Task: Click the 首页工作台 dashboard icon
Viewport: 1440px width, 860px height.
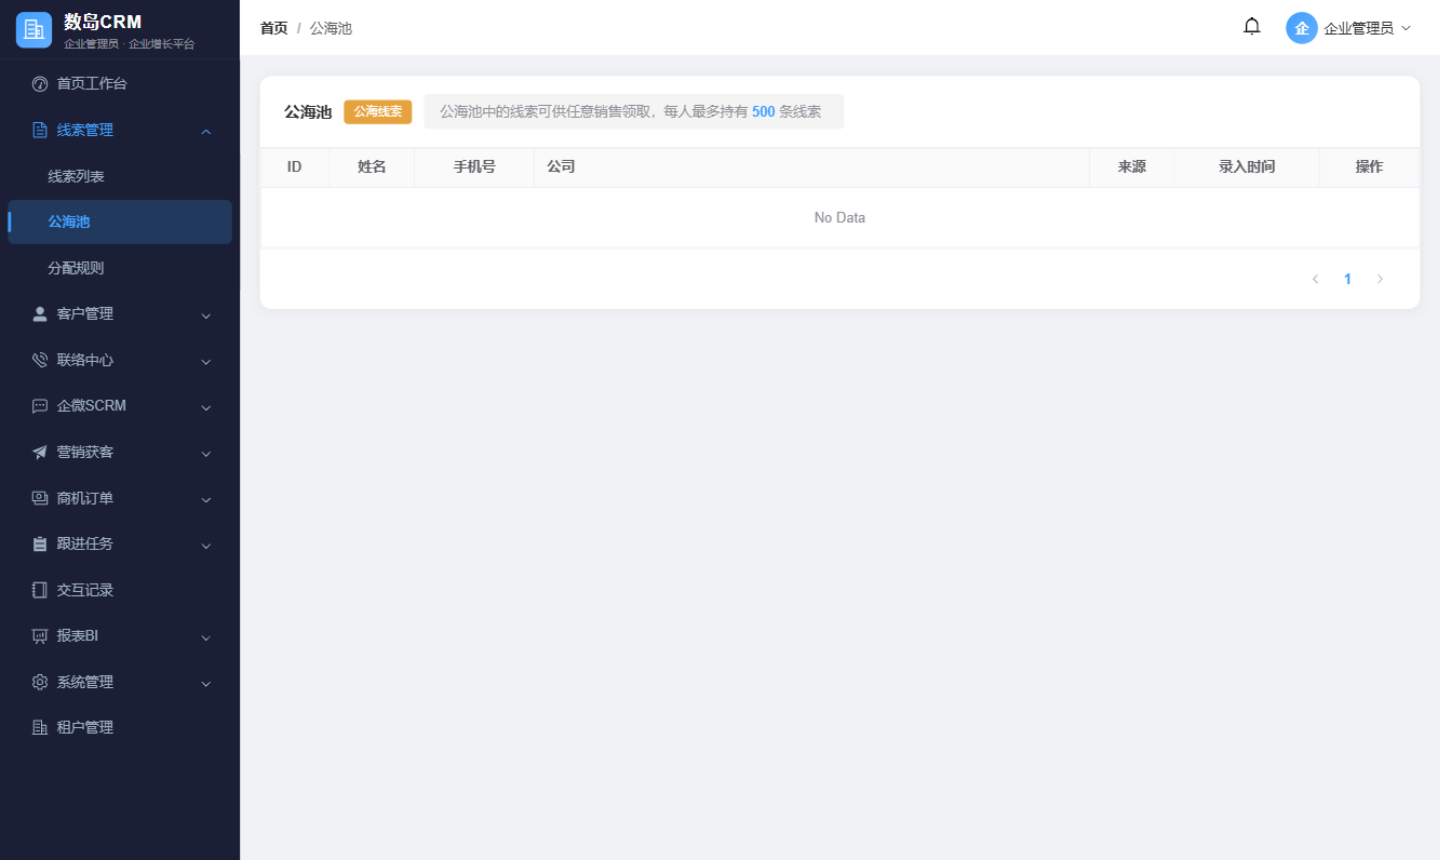Action: (x=40, y=84)
